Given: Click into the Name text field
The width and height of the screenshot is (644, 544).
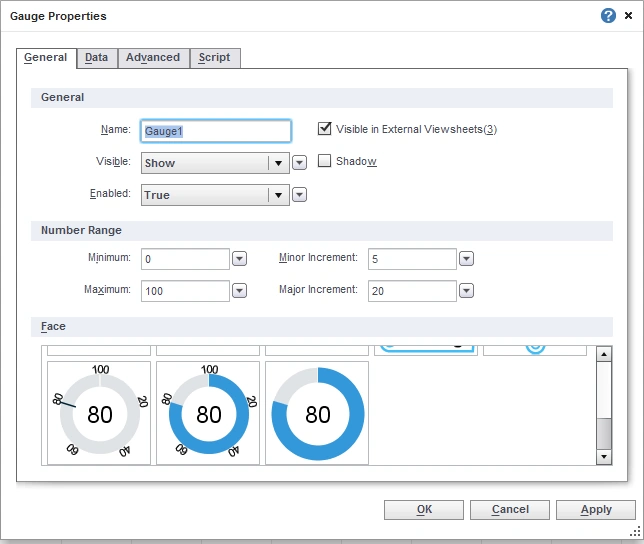Looking at the screenshot, I should pyautogui.click(x=215, y=131).
